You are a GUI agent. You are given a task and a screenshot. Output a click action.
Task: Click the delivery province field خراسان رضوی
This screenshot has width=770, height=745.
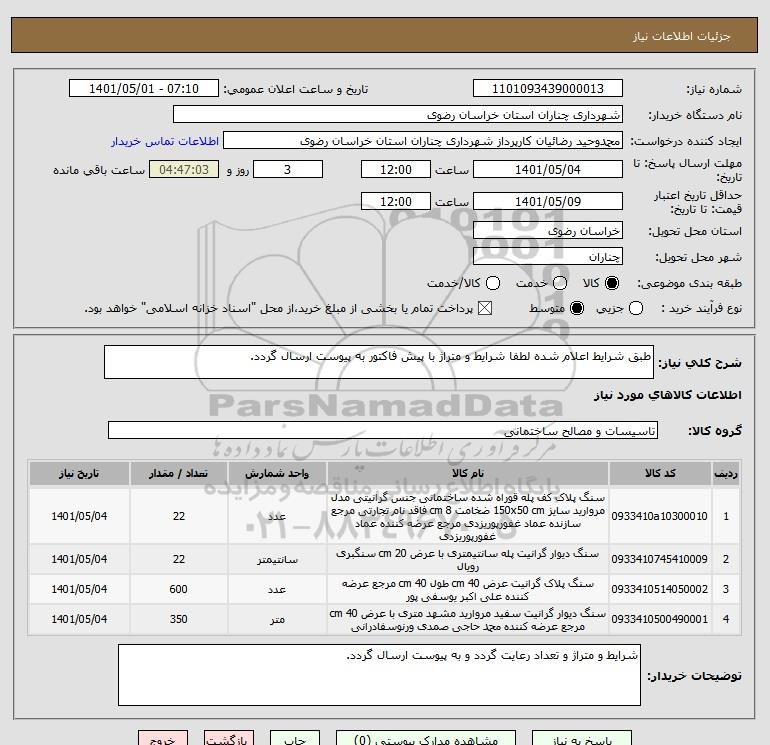click(548, 230)
